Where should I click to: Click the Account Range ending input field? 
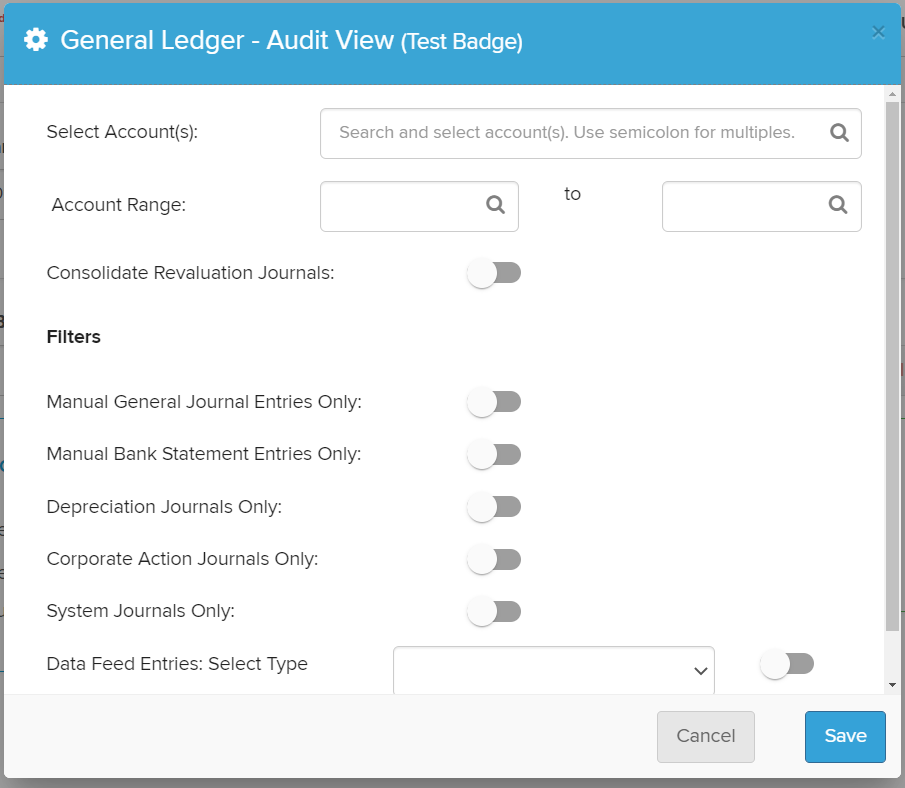[745, 206]
